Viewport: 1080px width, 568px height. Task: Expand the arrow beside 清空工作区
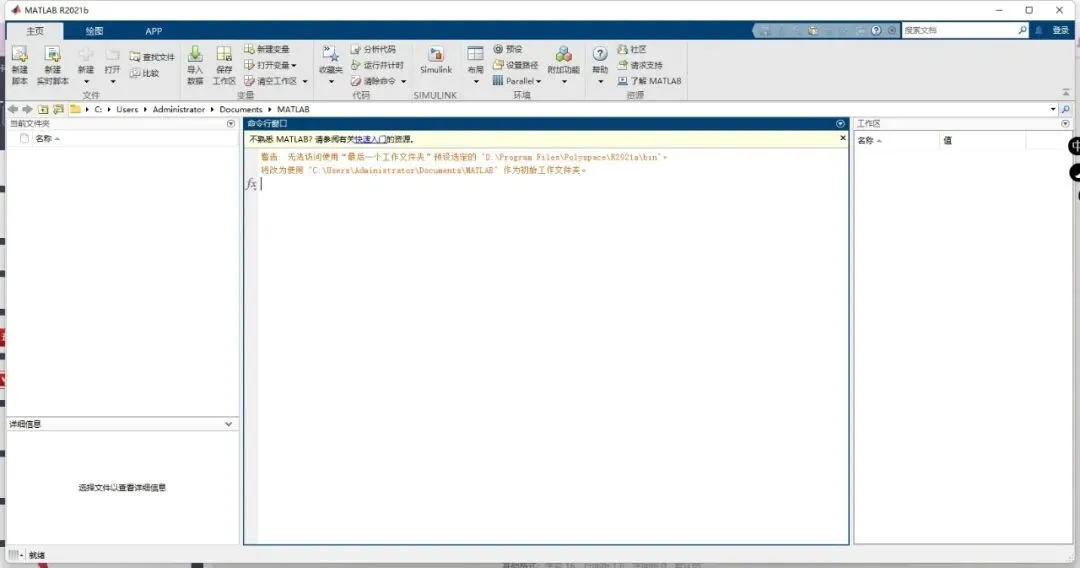click(x=305, y=81)
